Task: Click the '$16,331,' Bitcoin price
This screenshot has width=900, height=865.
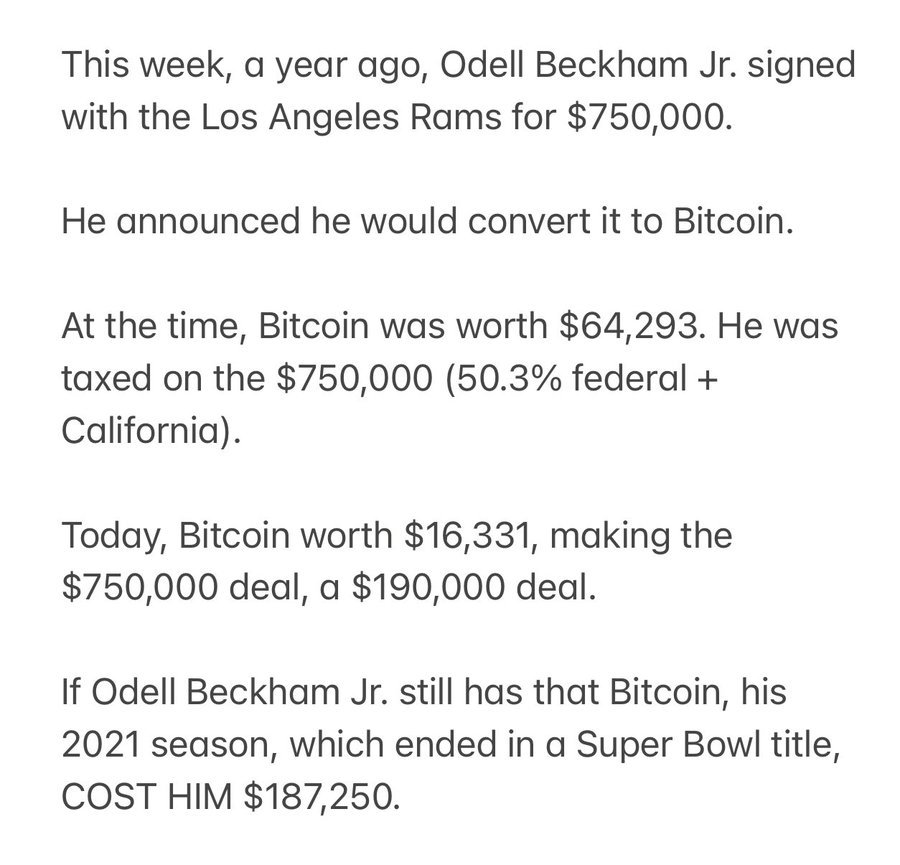Action: pyautogui.click(x=471, y=537)
